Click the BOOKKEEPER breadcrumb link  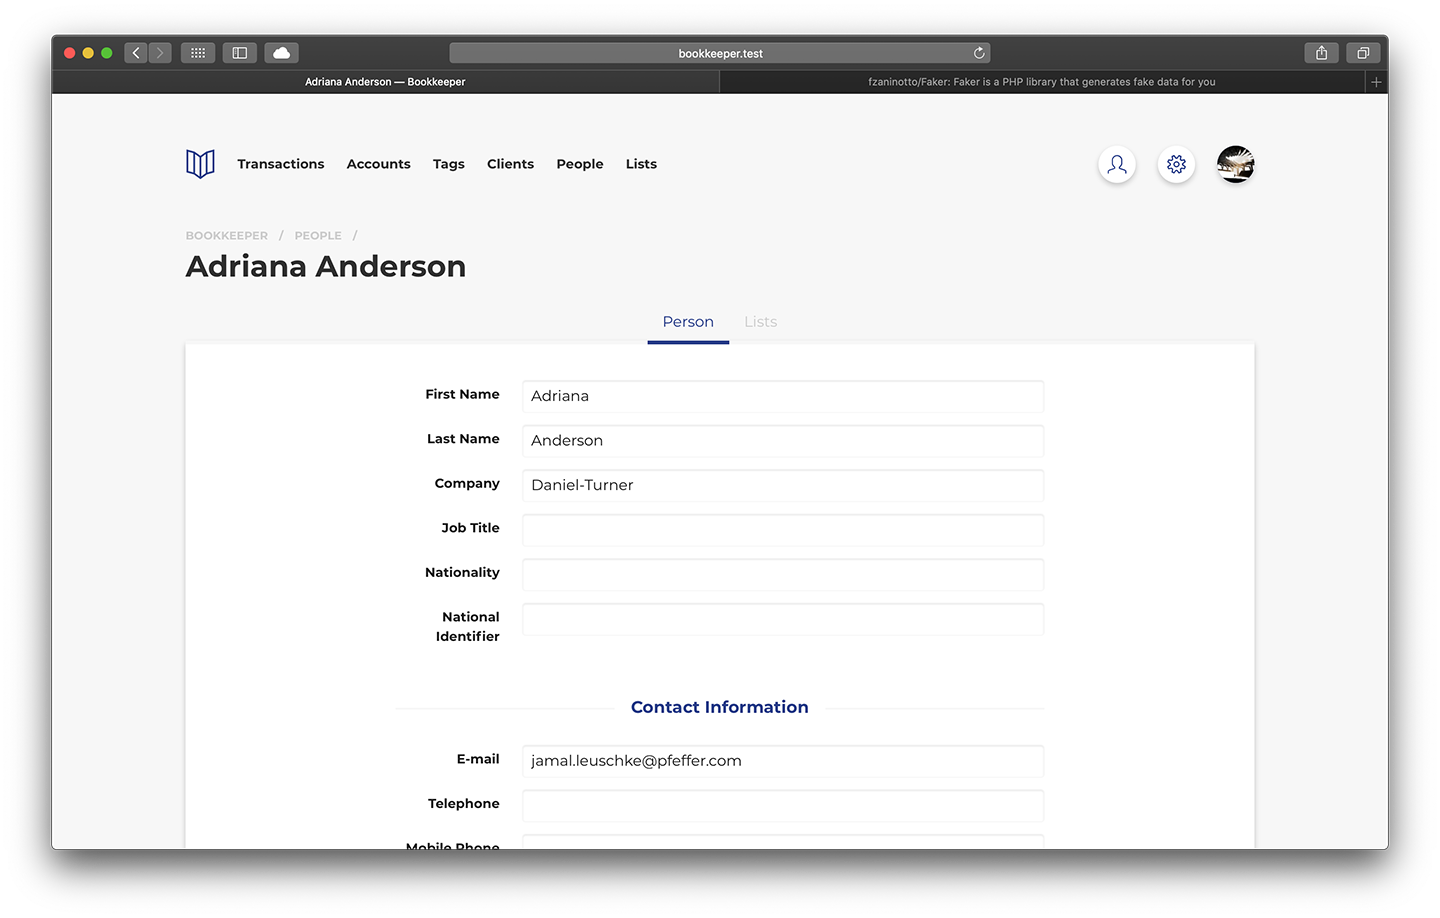click(227, 236)
